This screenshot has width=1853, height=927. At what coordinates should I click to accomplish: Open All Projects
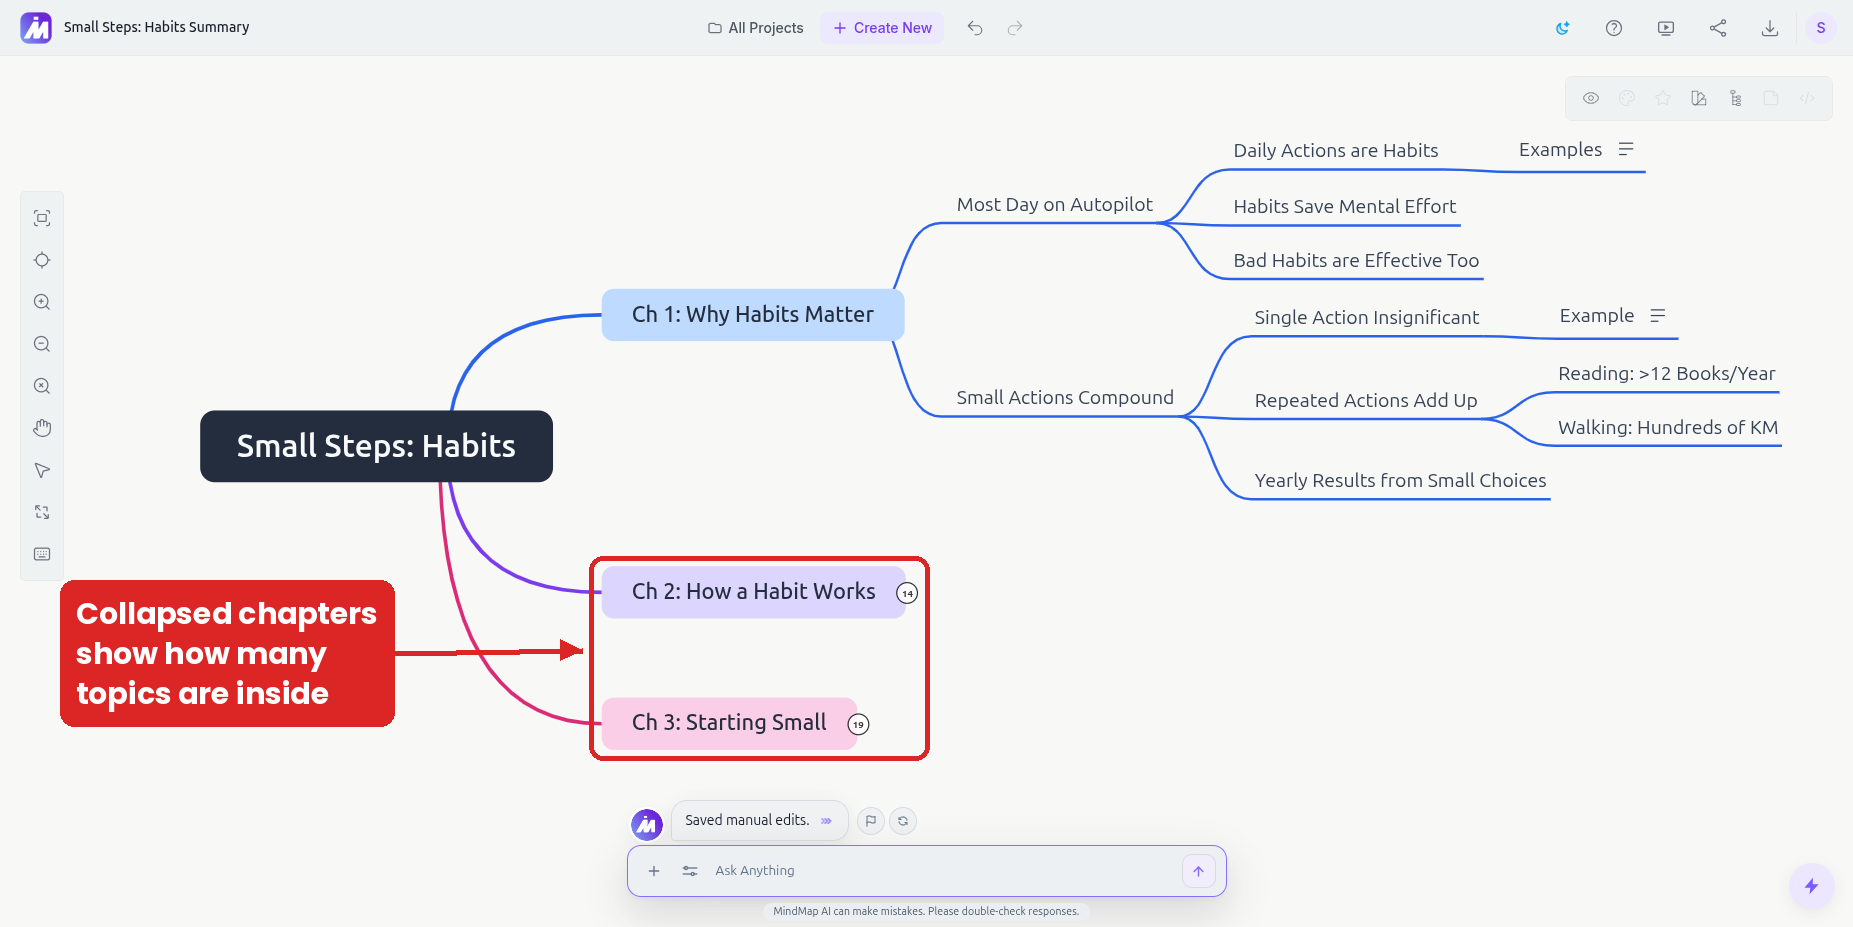(756, 28)
